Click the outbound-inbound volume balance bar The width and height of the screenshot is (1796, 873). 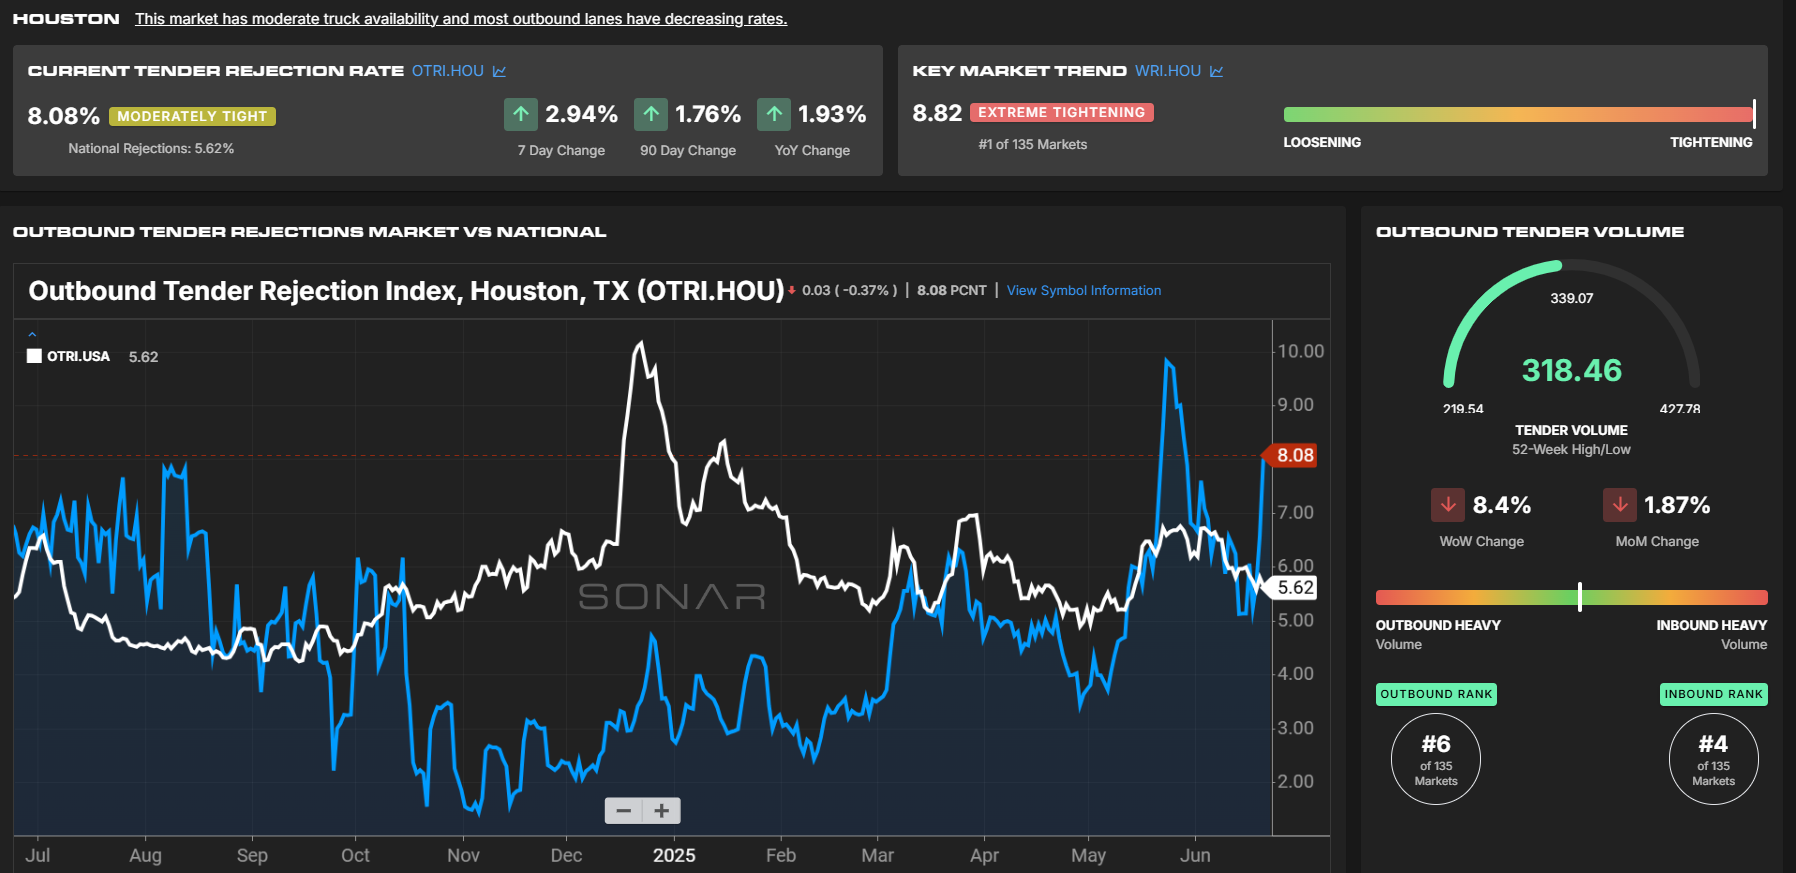tap(1571, 597)
